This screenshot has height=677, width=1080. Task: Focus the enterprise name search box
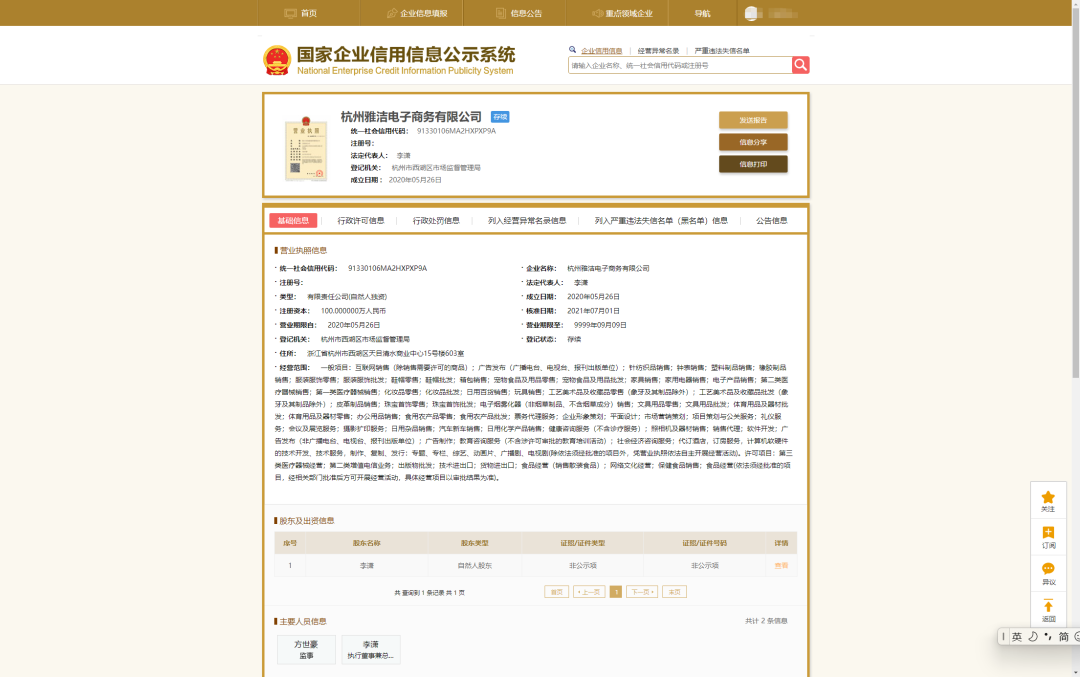tap(680, 65)
